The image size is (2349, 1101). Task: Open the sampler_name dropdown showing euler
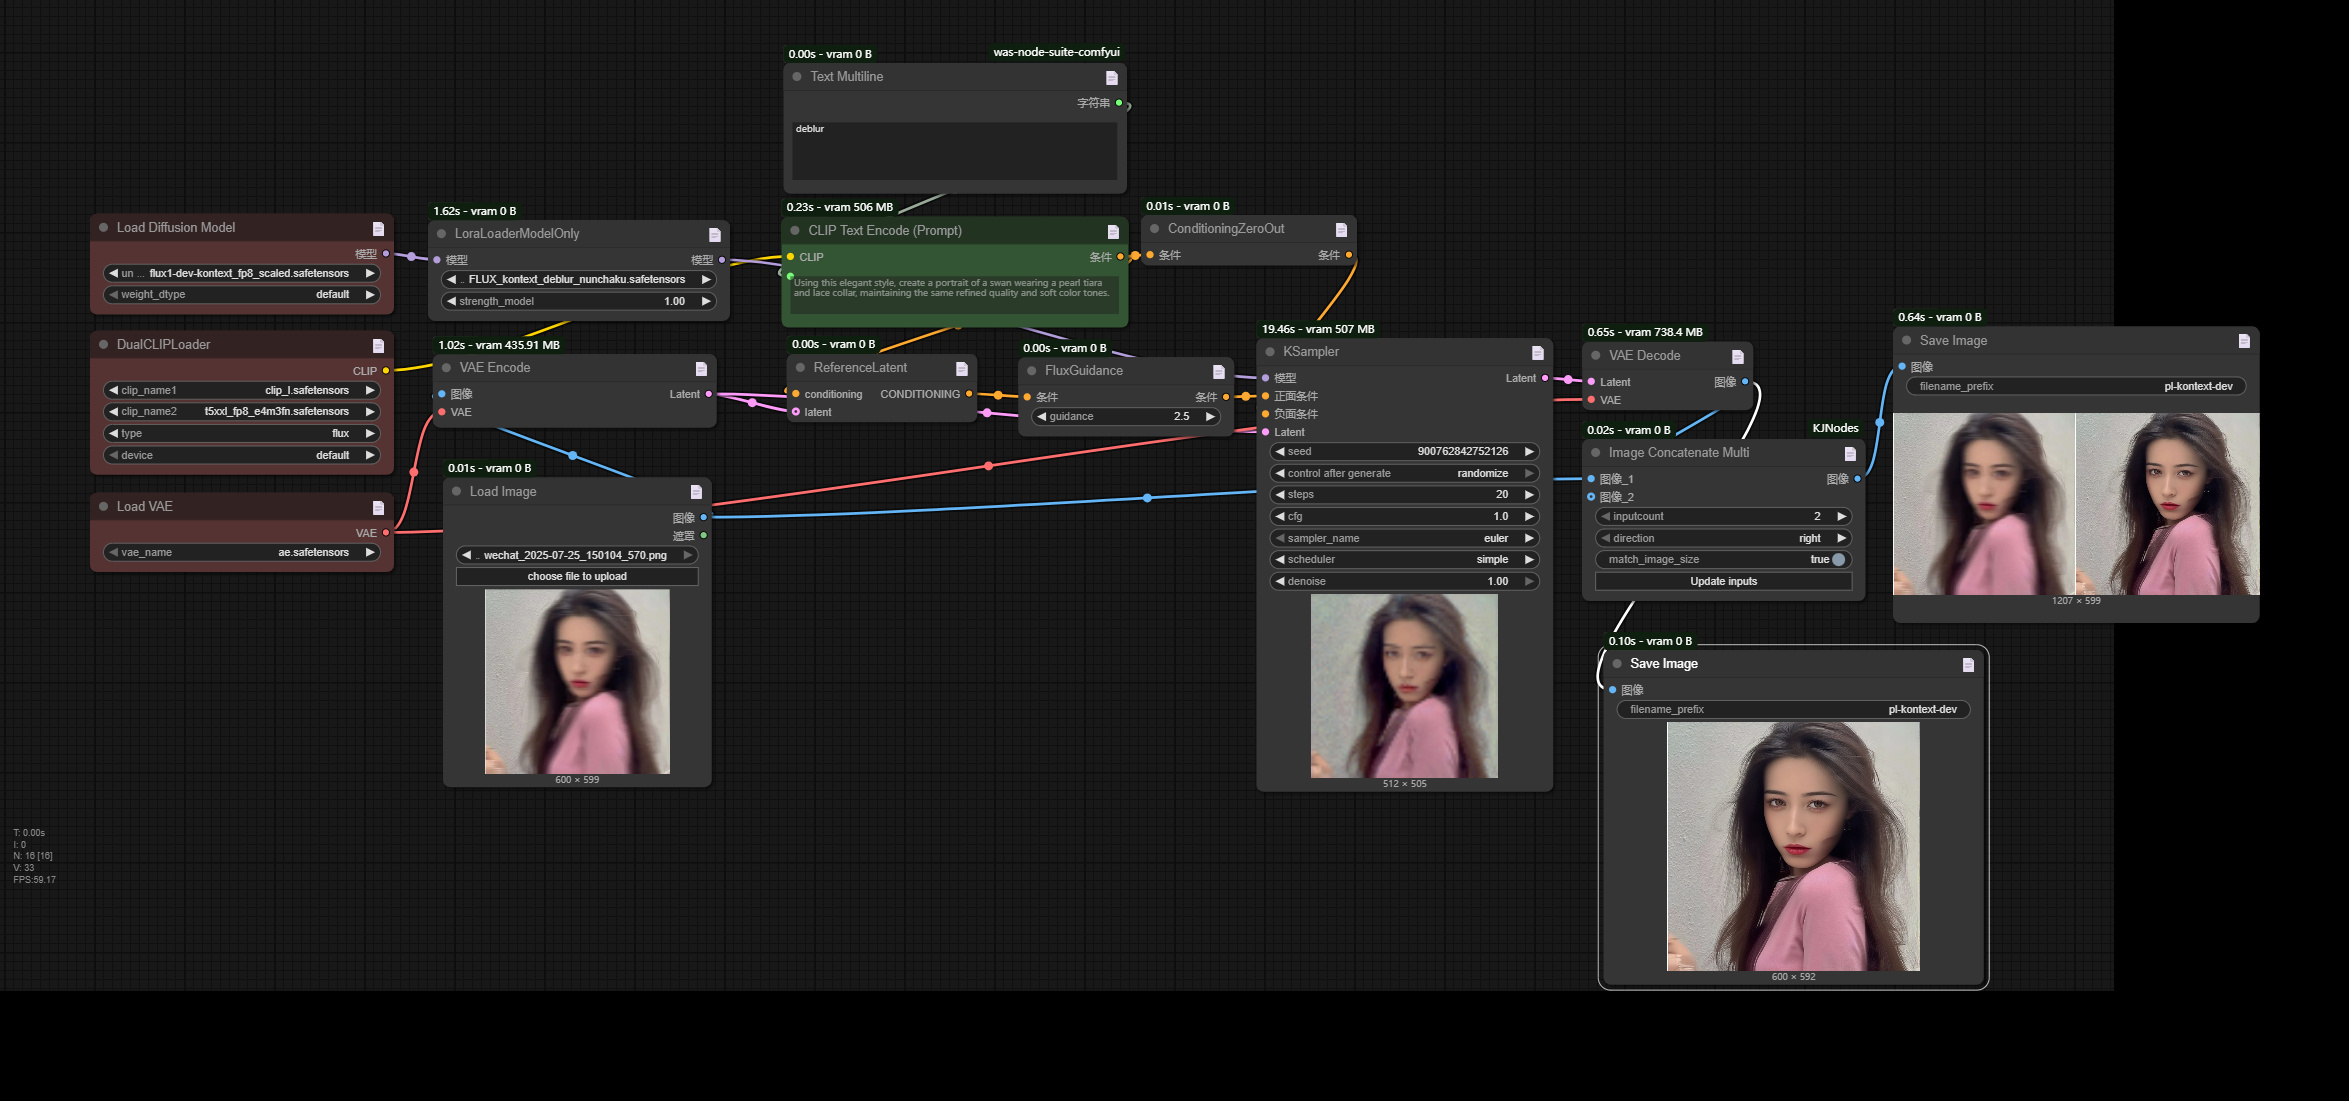(x=1404, y=537)
